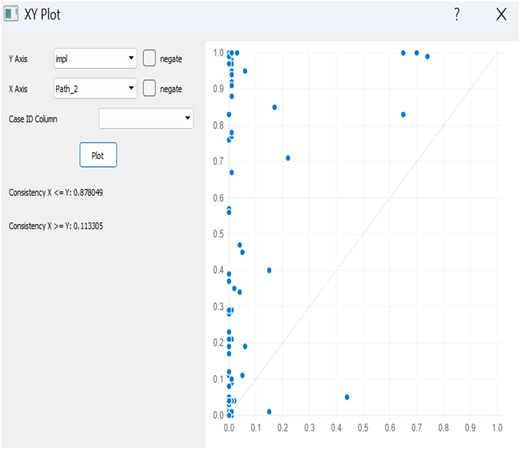Viewport: 520px width, 449px height.
Task: Click the 0.5 label on the y-axis
Action: click(x=218, y=234)
